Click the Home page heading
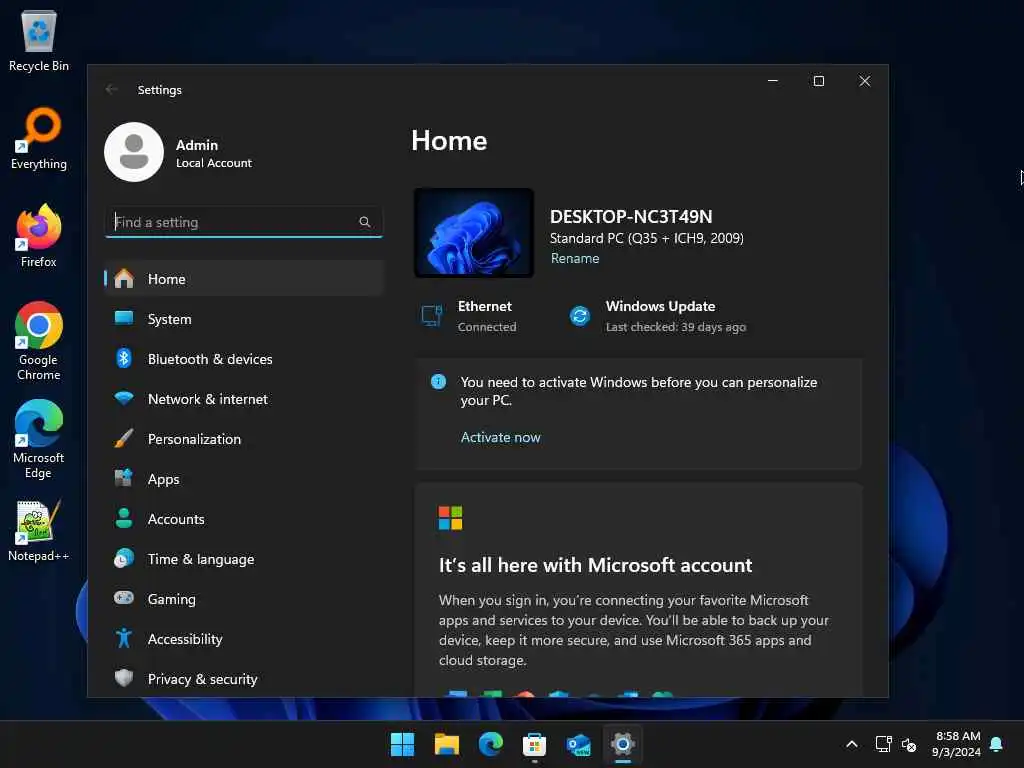Screen dimensions: 1024x768 tap(449, 141)
